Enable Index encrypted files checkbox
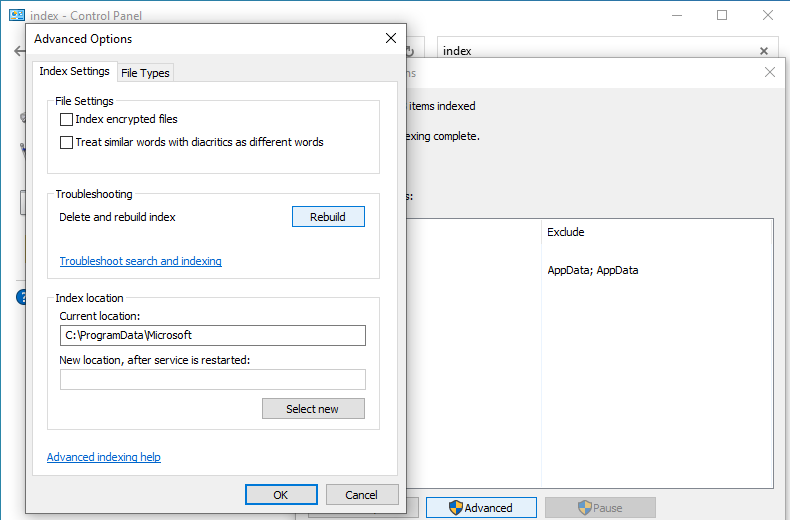790x520 pixels. click(67, 119)
